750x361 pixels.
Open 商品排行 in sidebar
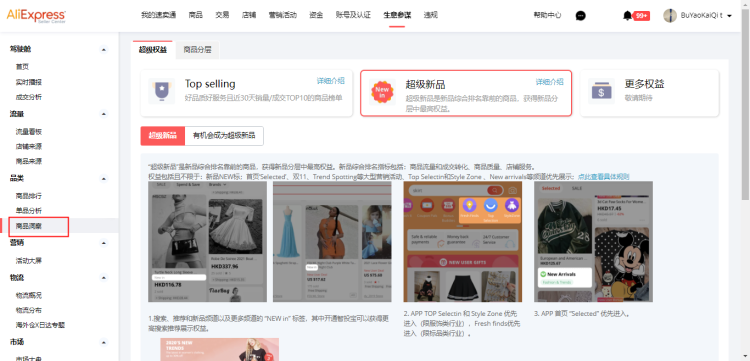pos(29,196)
